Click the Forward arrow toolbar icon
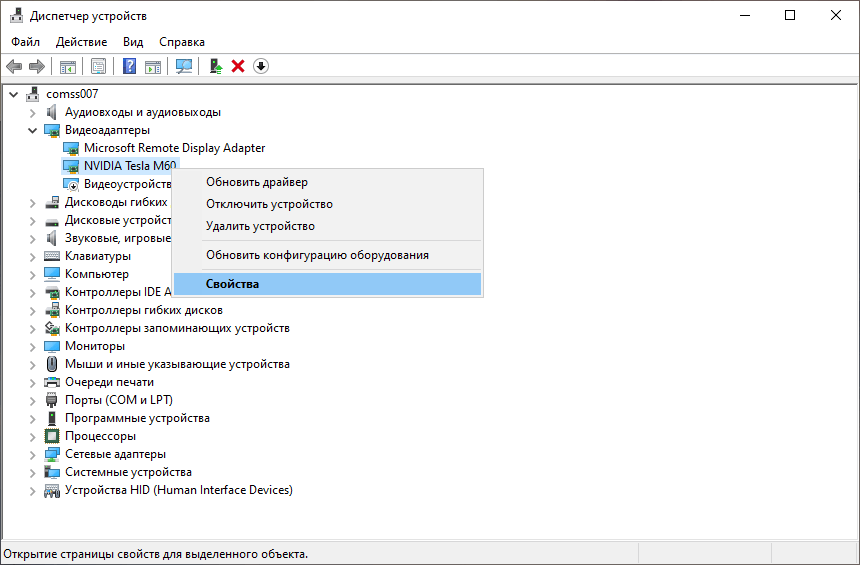The width and height of the screenshot is (860, 565). tap(37, 66)
